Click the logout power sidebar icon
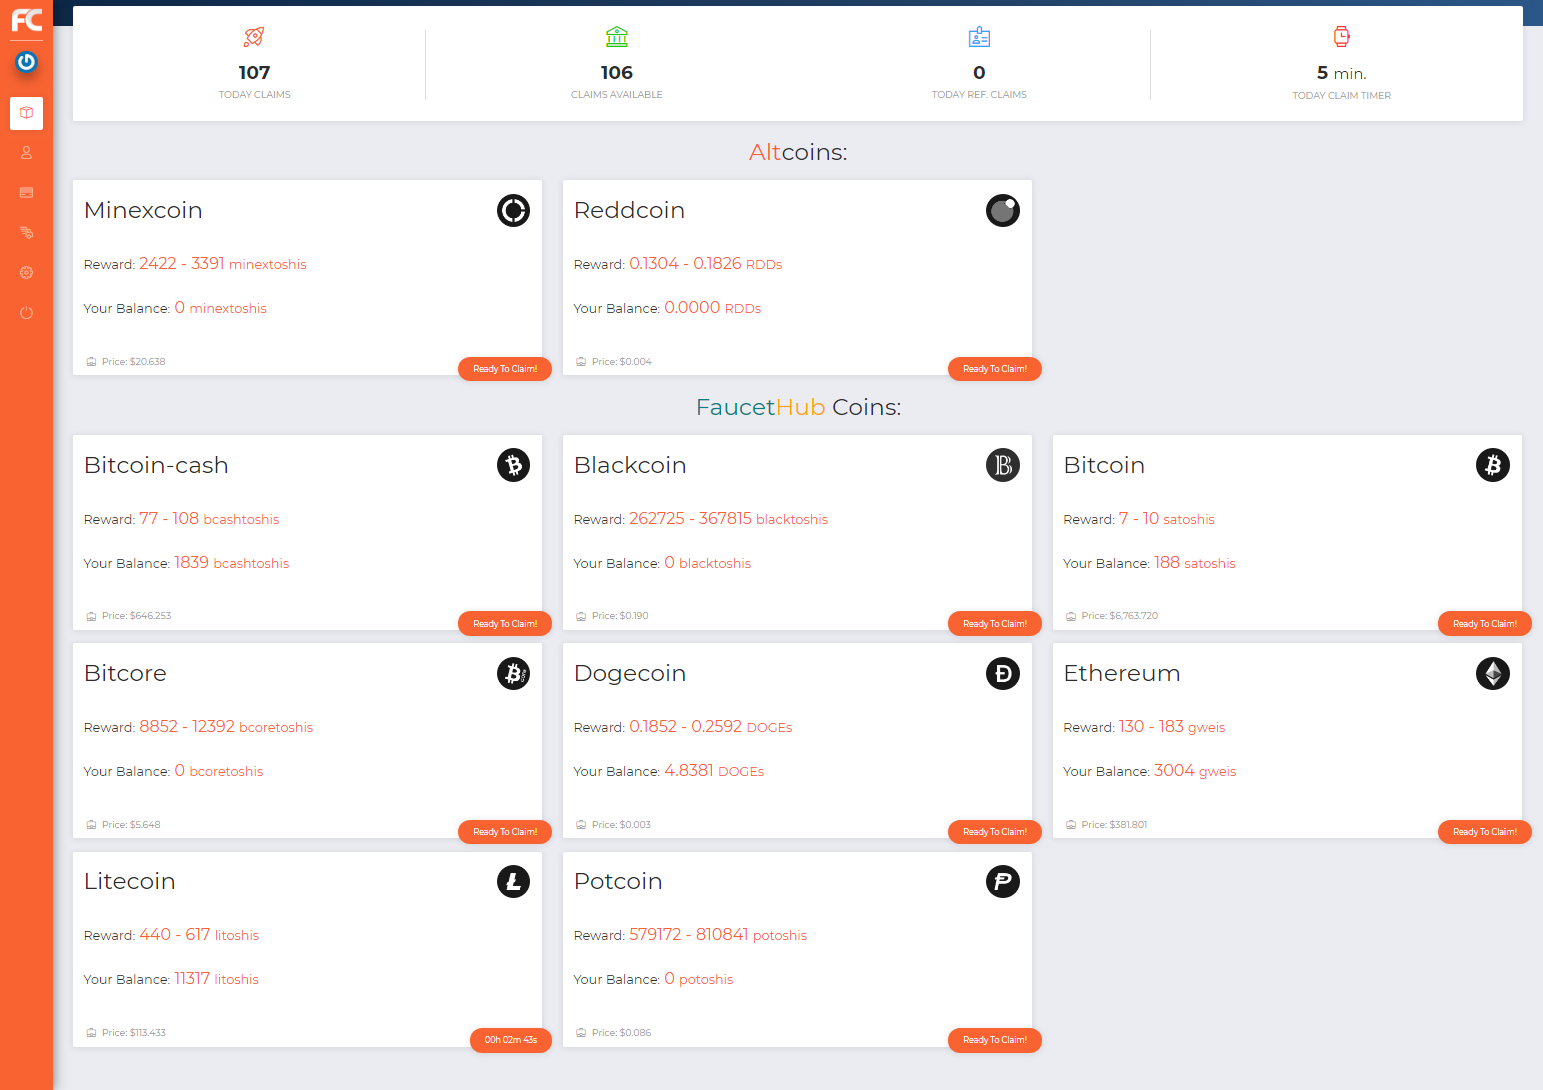The image size is (1543, 1090). tap(26, 313)
